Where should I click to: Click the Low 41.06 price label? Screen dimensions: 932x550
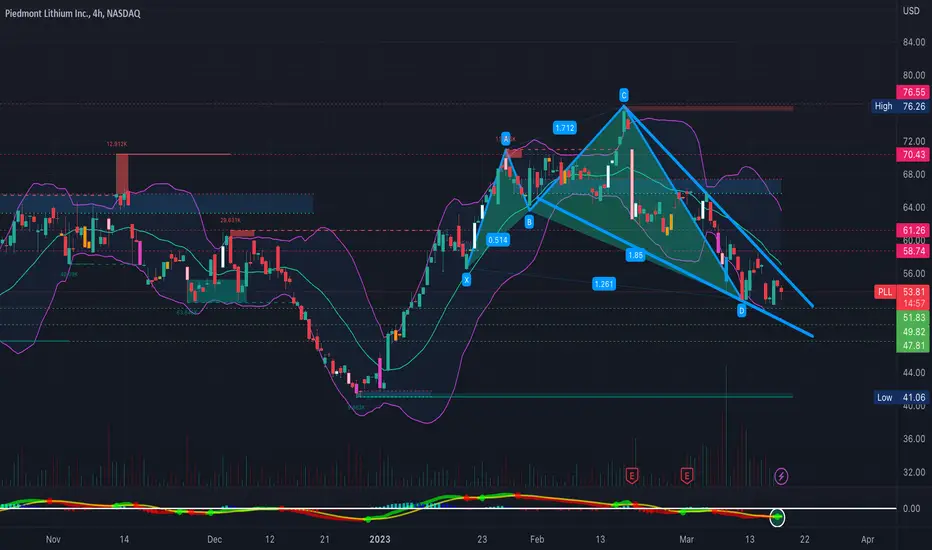901,397
